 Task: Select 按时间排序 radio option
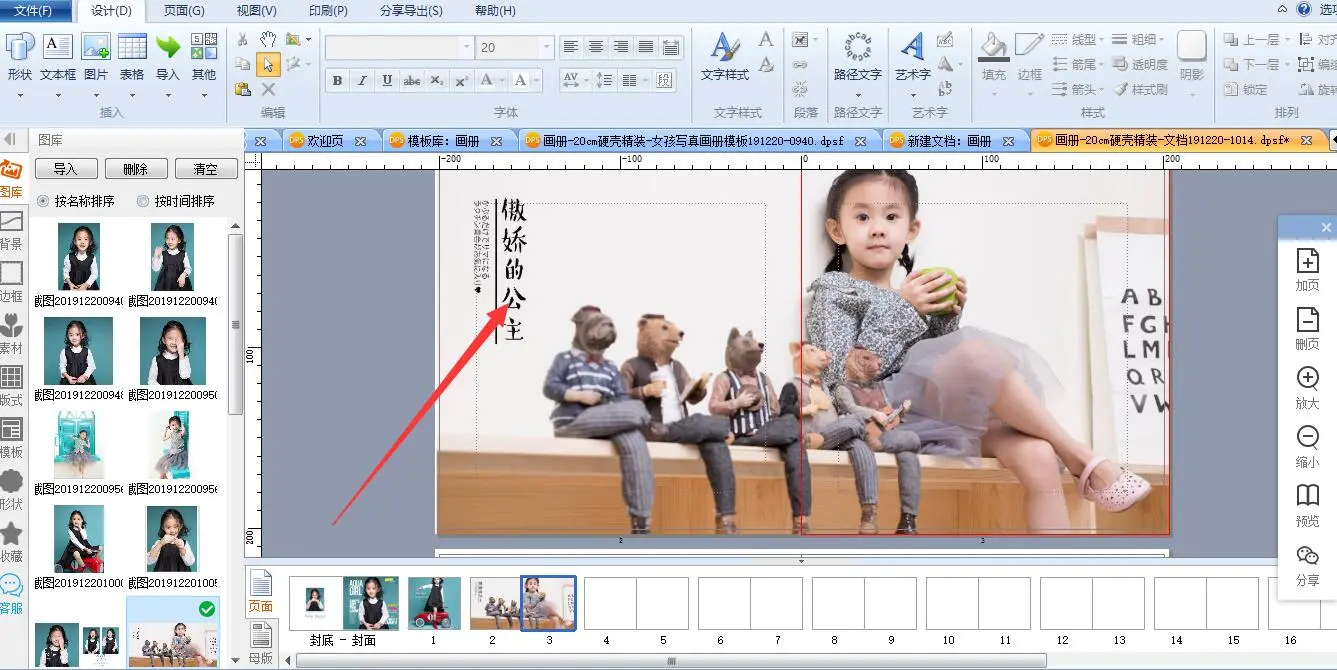coord(143,201)
